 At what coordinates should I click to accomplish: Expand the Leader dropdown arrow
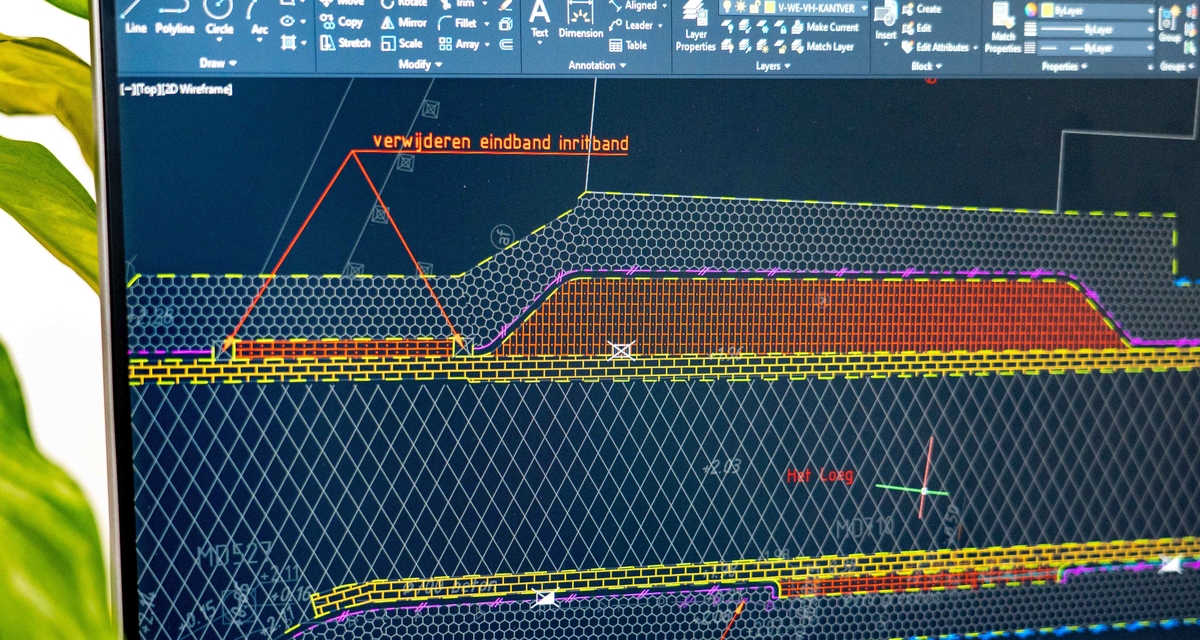pyautogui.click(x=660, y=25)
